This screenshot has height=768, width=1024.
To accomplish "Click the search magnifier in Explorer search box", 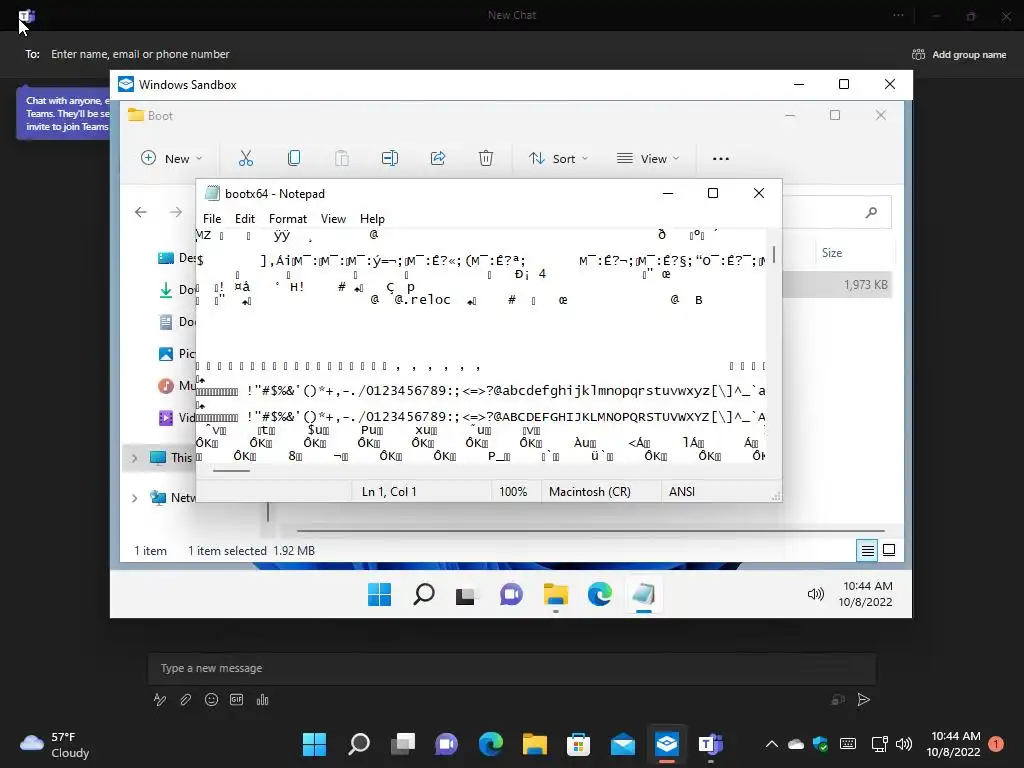I will pyautogui.click(x=871, y=212).
